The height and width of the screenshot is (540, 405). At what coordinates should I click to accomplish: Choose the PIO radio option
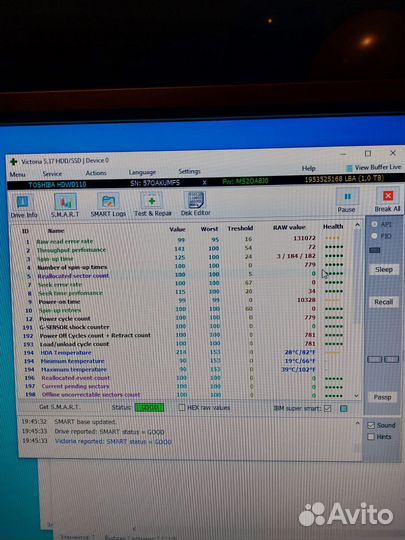tap(374, 236)
